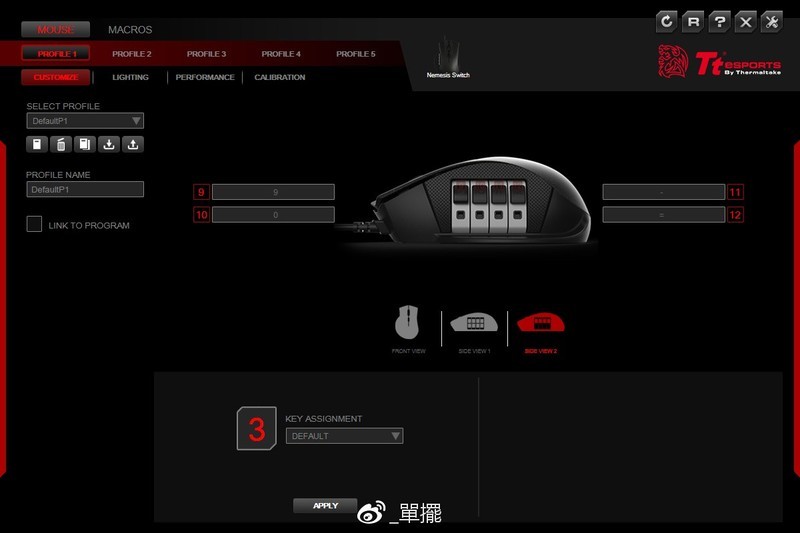Click the button 9 assignment field

(x=273, y=192)
